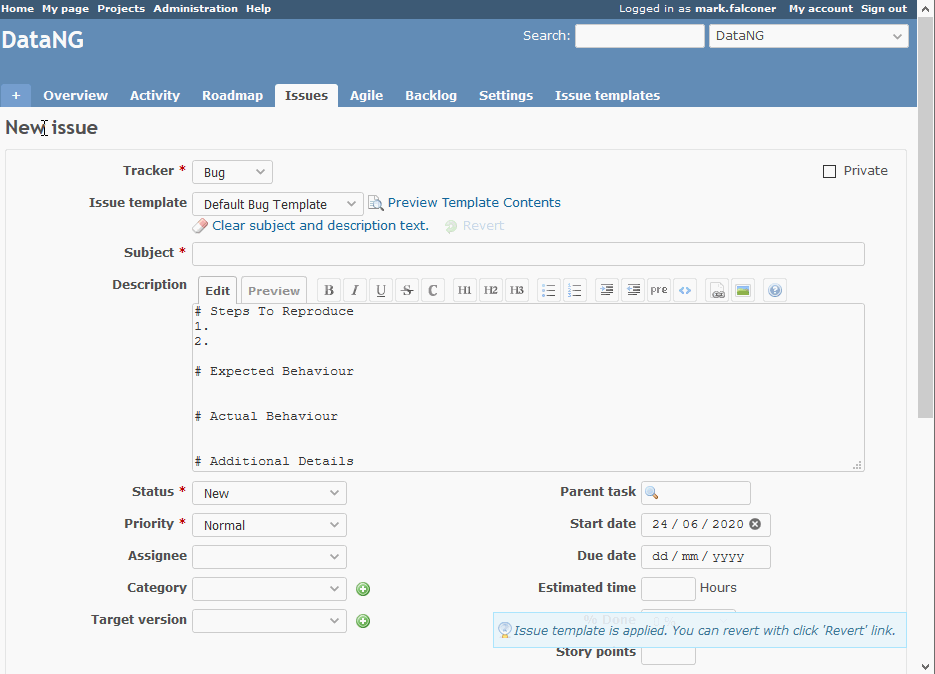The image size is (935, 674).
Task: Open Projects in top menu
Action: coord(121,8)
